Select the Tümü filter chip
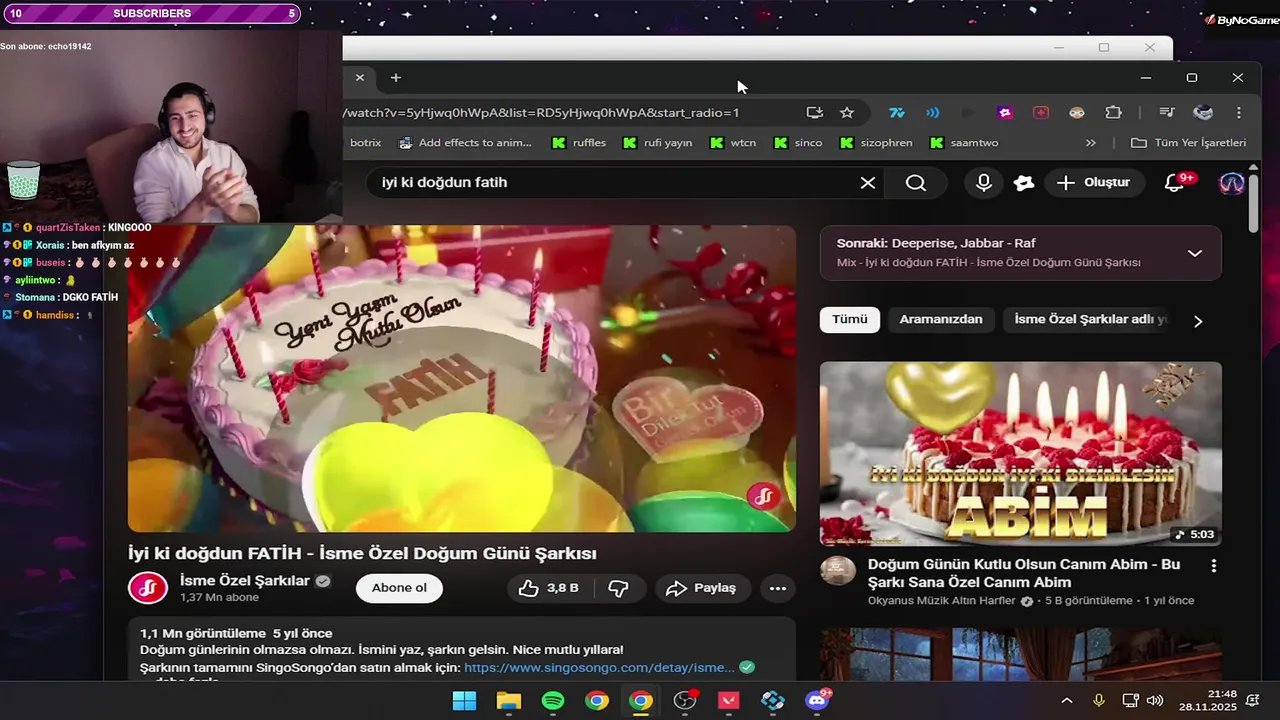This screenshot has width=1280, height=720. pos(850,319)
